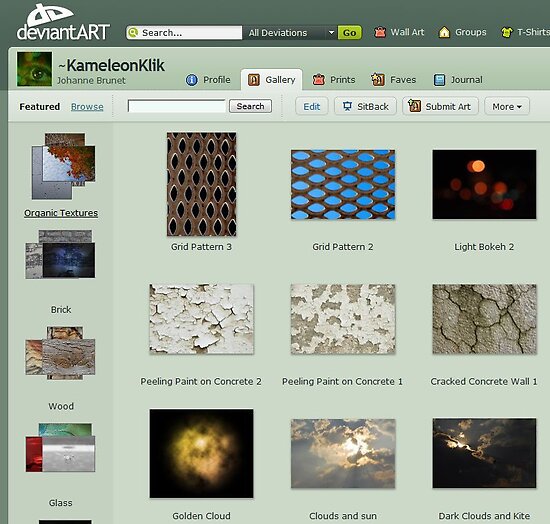The image size is (550, 524).
Task: Click the Prints tab icon
Action: pyautogui.click(x=318, y=80)
